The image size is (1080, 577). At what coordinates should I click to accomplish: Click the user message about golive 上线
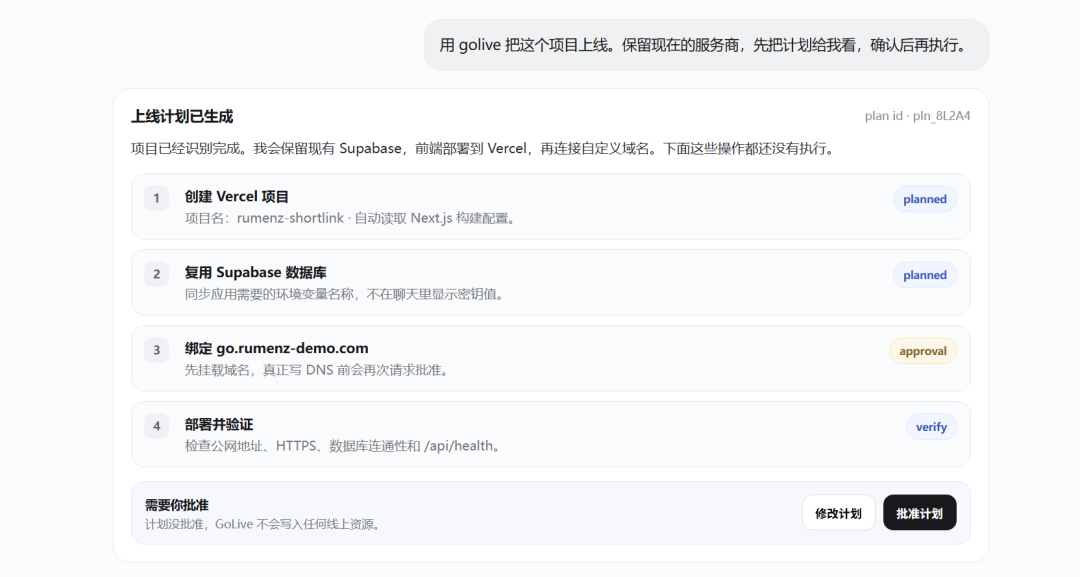tap(706, 45)
